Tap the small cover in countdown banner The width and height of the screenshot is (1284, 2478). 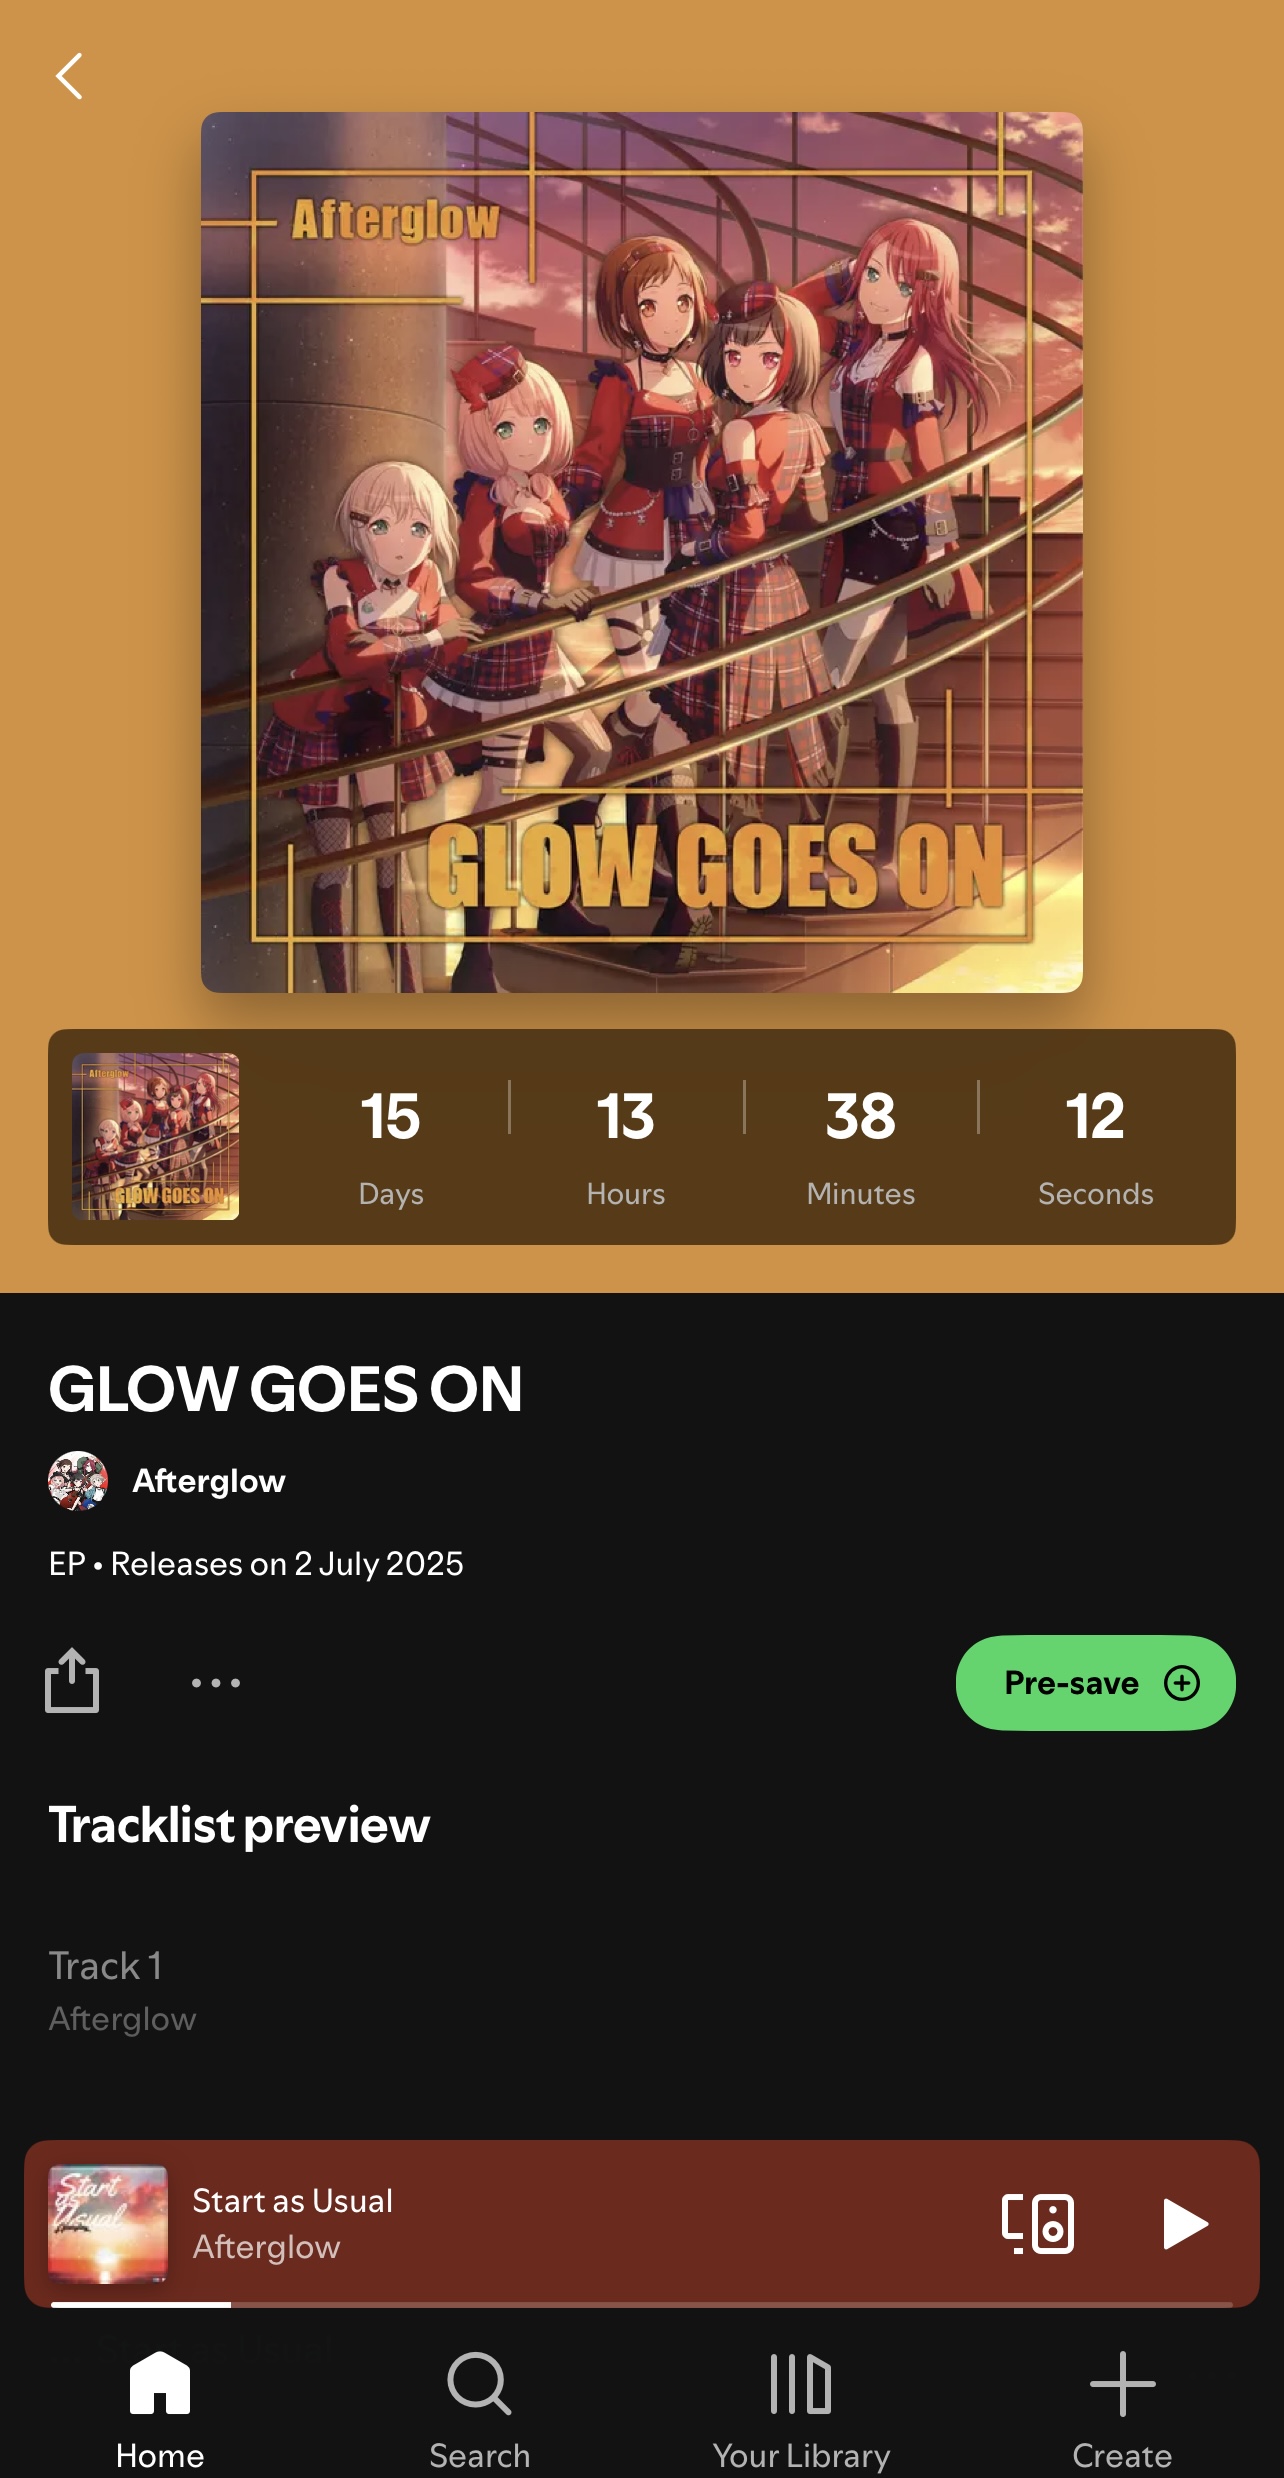click(x=155, y=1136)
